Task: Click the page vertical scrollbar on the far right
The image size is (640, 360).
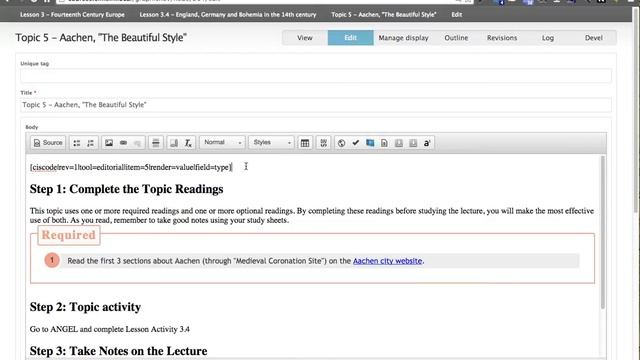Action: 635,110
